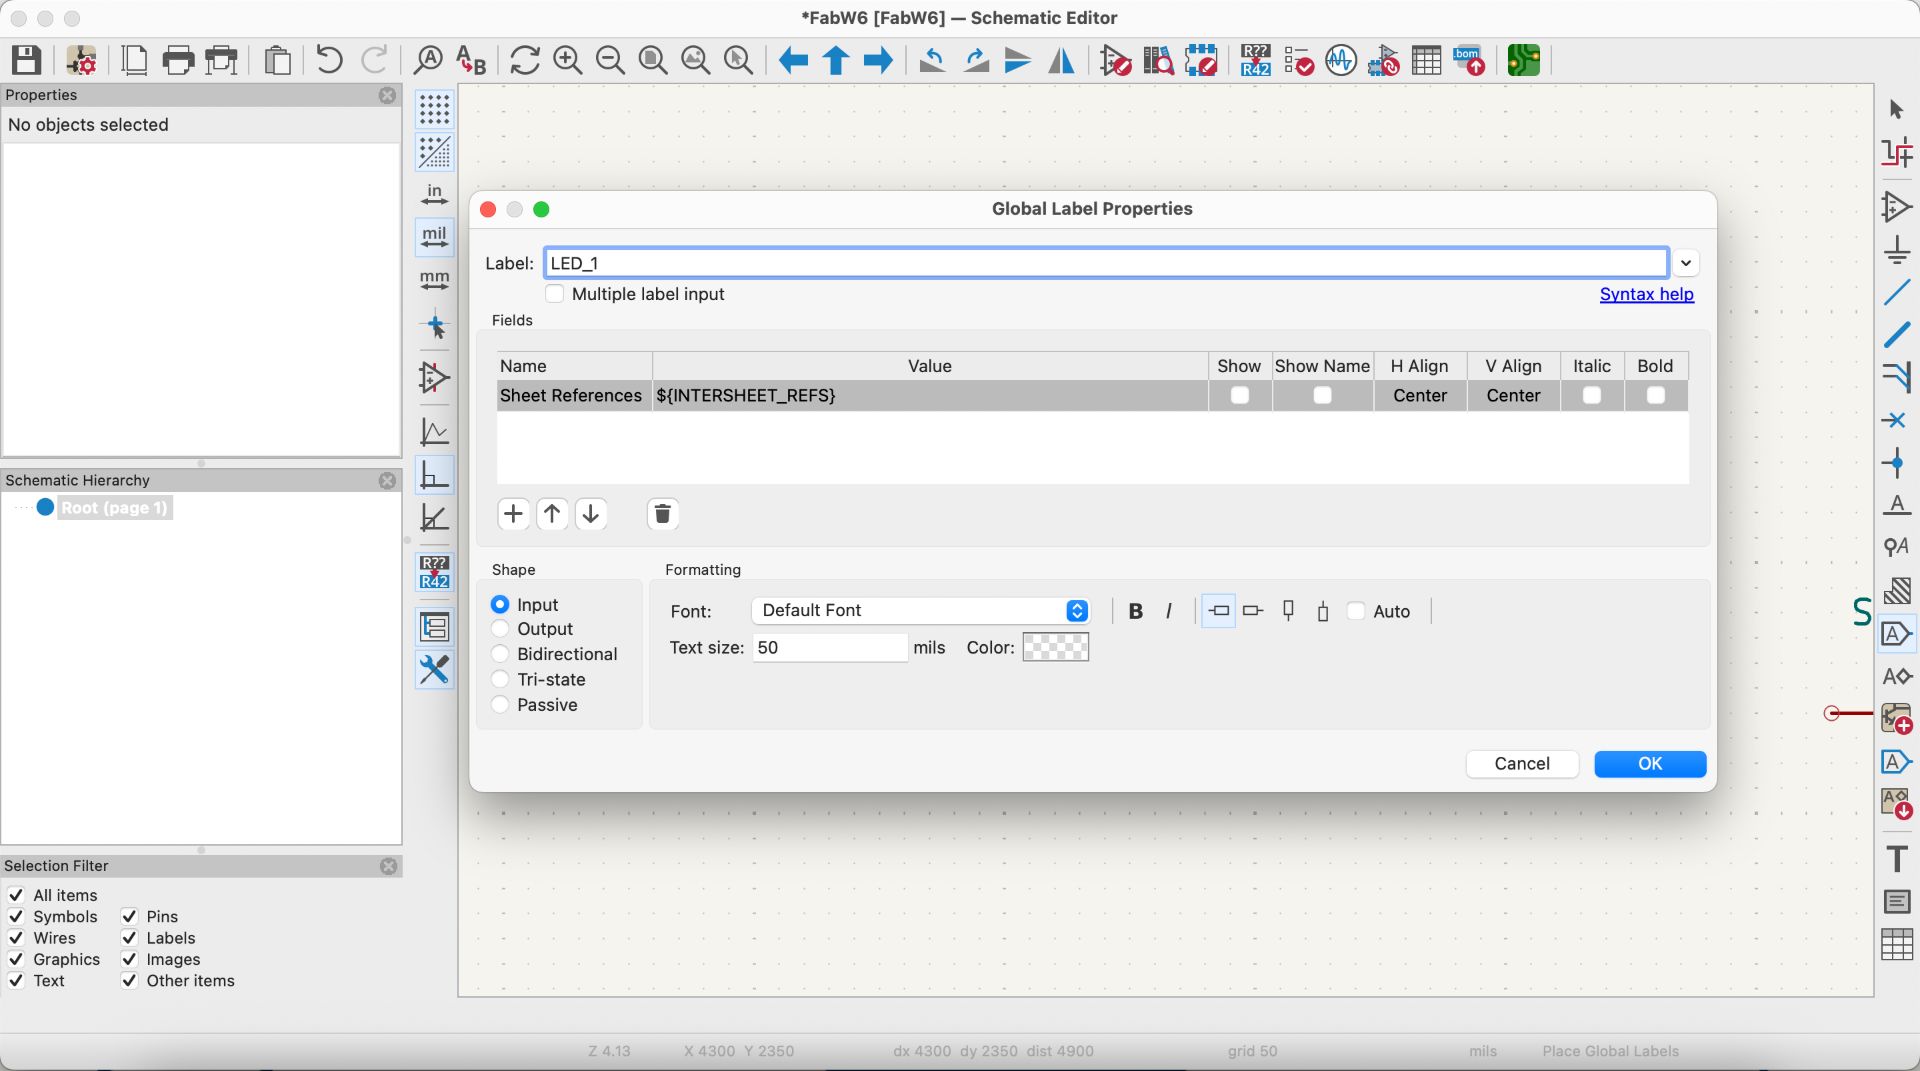Close the Schematic Hierarchy panel
The width and height of the screenshot is (1920, 1071).
pos(387,481)
